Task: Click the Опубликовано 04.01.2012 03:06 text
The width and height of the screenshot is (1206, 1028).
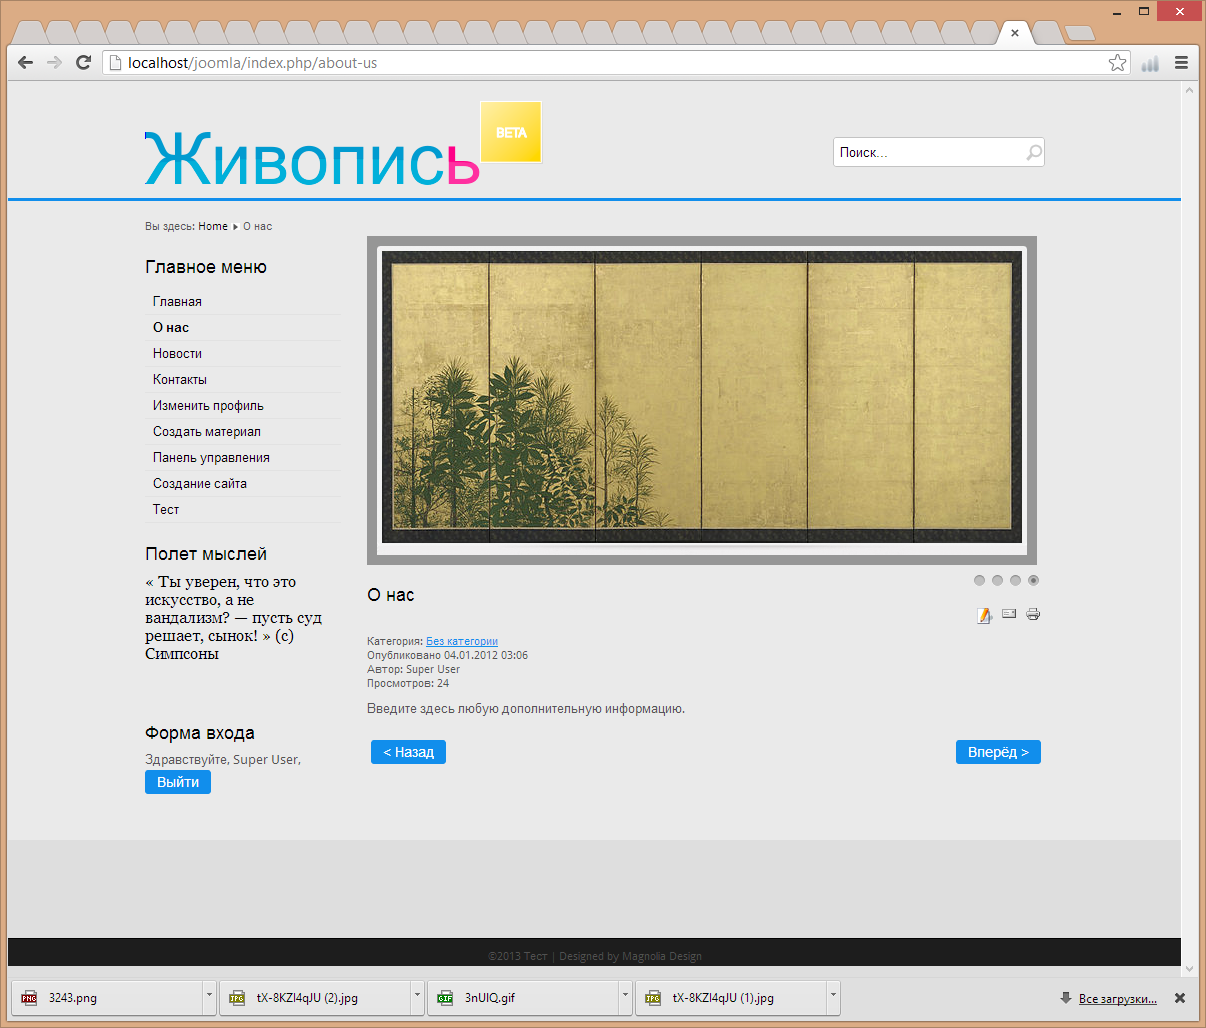Action: [x=447, y=655]
